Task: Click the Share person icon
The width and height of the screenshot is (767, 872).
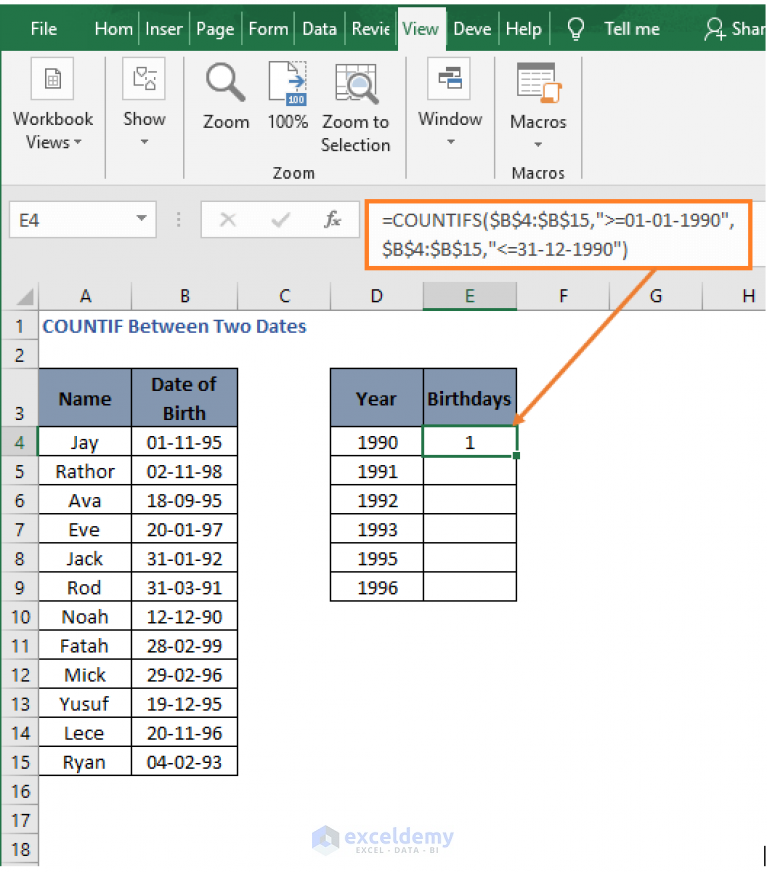Action: [714, 28]
